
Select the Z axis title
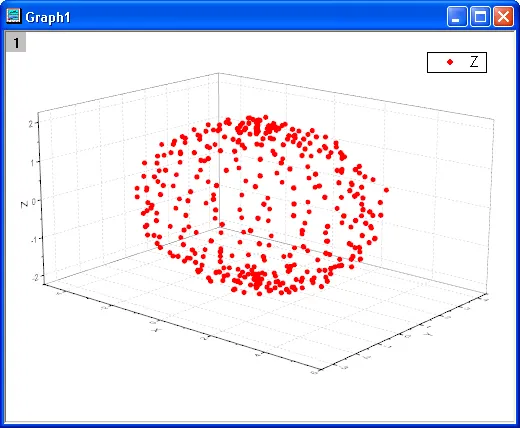click(24, 205)
